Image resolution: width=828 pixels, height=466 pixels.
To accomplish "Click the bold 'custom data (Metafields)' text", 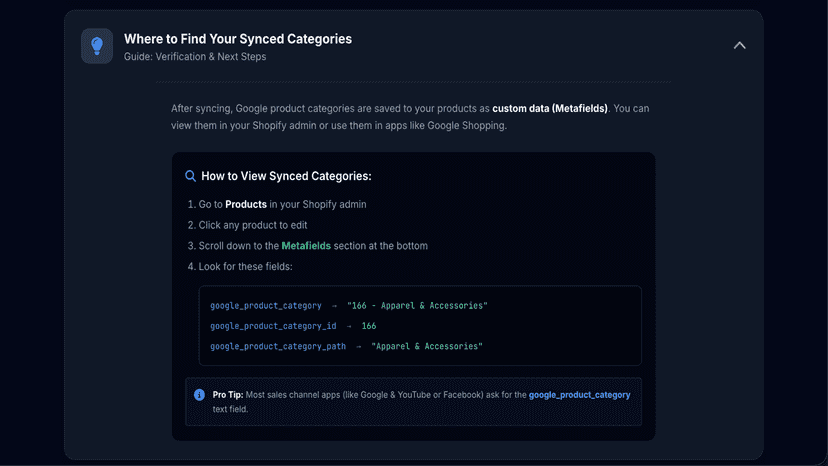I will pyautogui.click(x=550, y=108).
